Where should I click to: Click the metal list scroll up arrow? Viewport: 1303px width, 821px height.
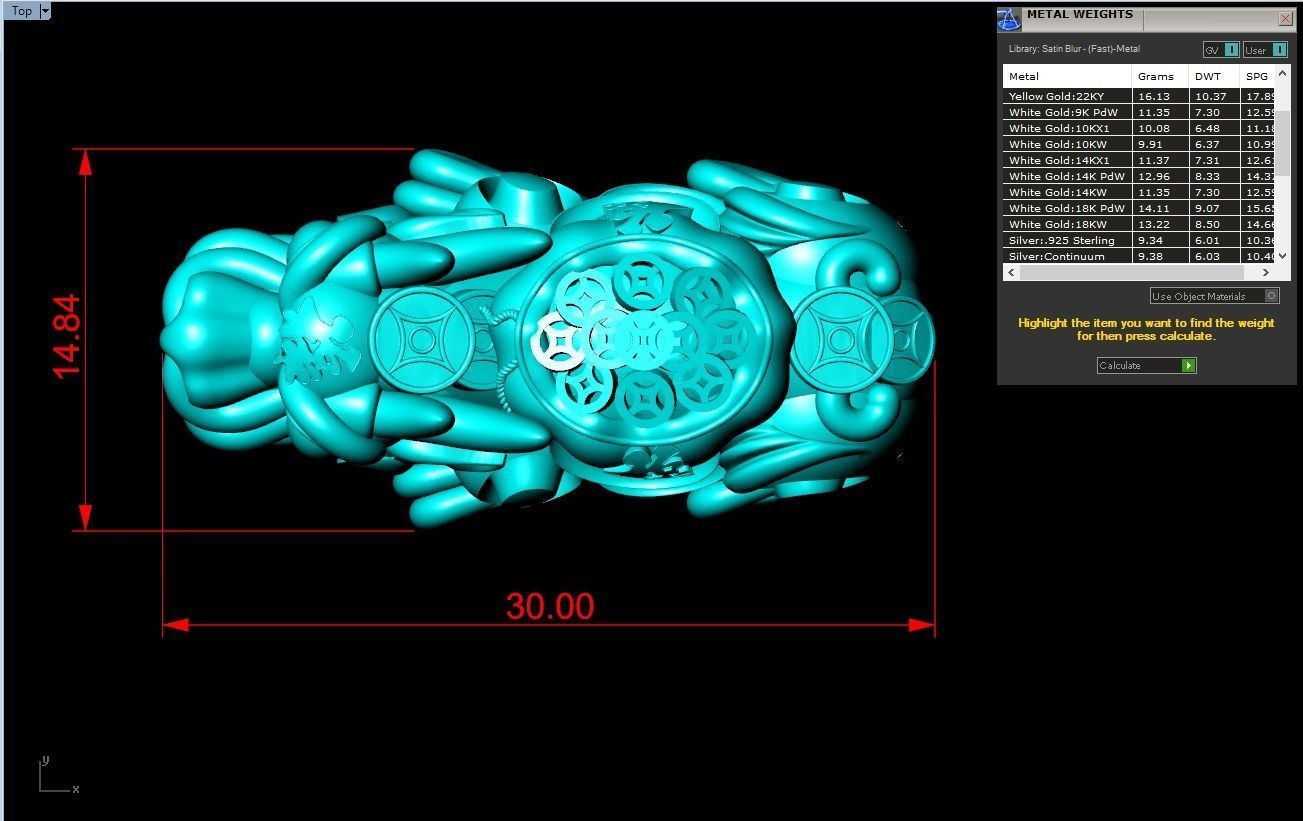(1283, 74)
